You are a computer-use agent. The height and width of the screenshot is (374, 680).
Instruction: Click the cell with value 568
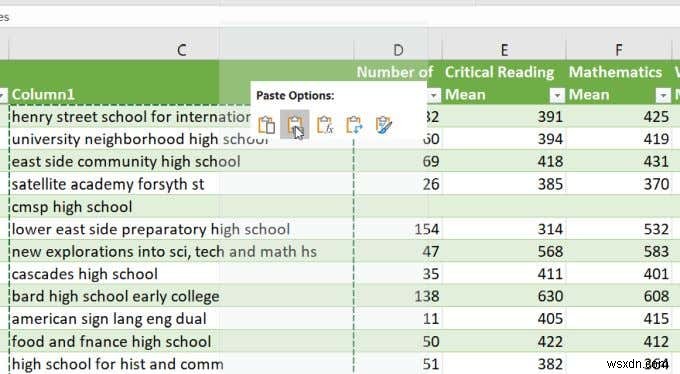coord(504,252)
